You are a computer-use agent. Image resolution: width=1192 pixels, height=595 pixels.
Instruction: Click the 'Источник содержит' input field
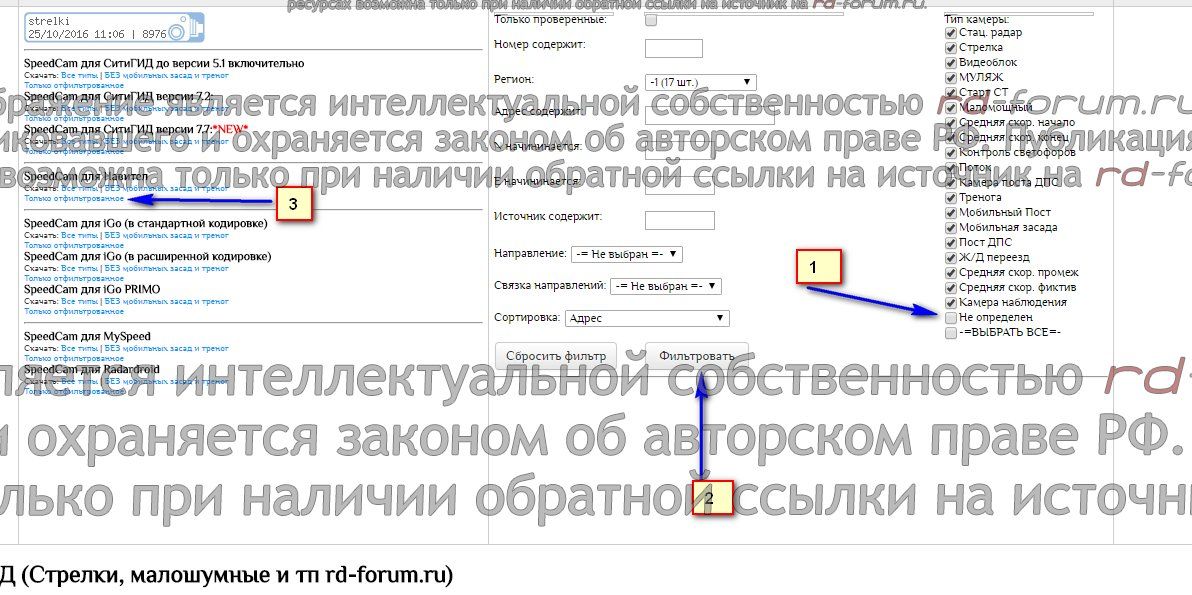(x=680, y=220)
